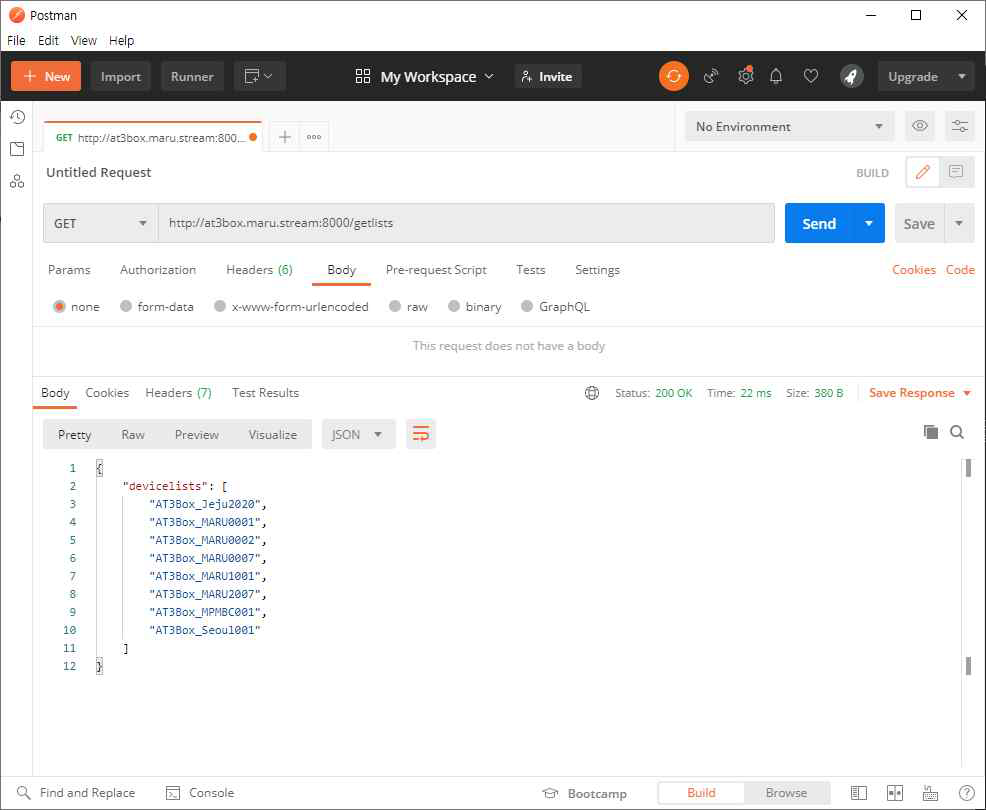
Task: Open Console from the bottom bar
Action: [x=200, y=793]
